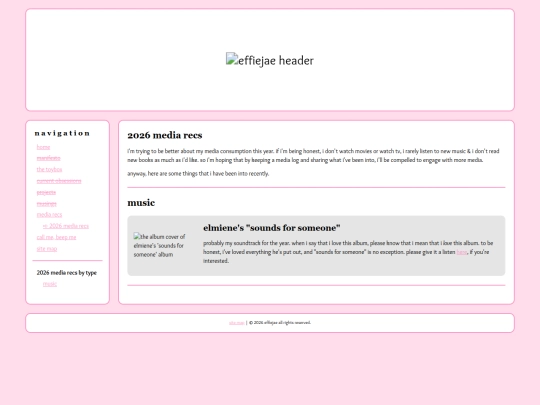This screenshot has width=540, height=405.
Task: Open the call me, beep me link
Action: (56, 237)
